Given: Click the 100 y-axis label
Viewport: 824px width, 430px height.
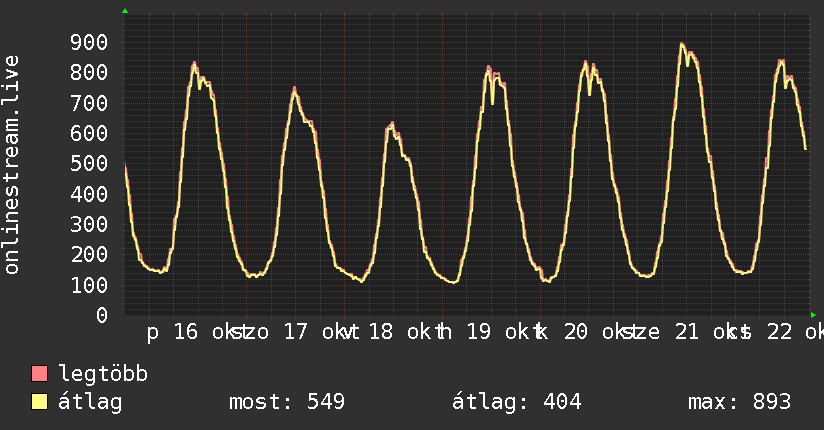Looking at the screenshot, I should (89, 285).
